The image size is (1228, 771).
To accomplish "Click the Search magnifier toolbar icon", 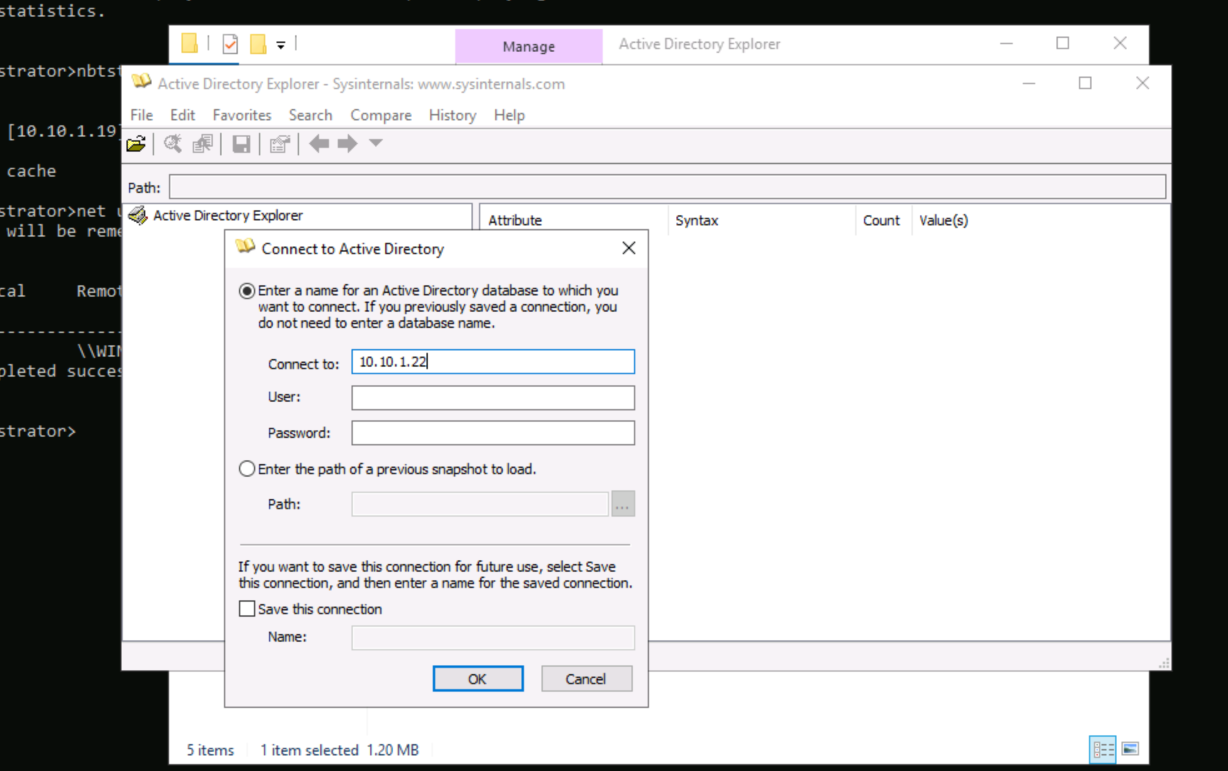I will tap(173, 144).
